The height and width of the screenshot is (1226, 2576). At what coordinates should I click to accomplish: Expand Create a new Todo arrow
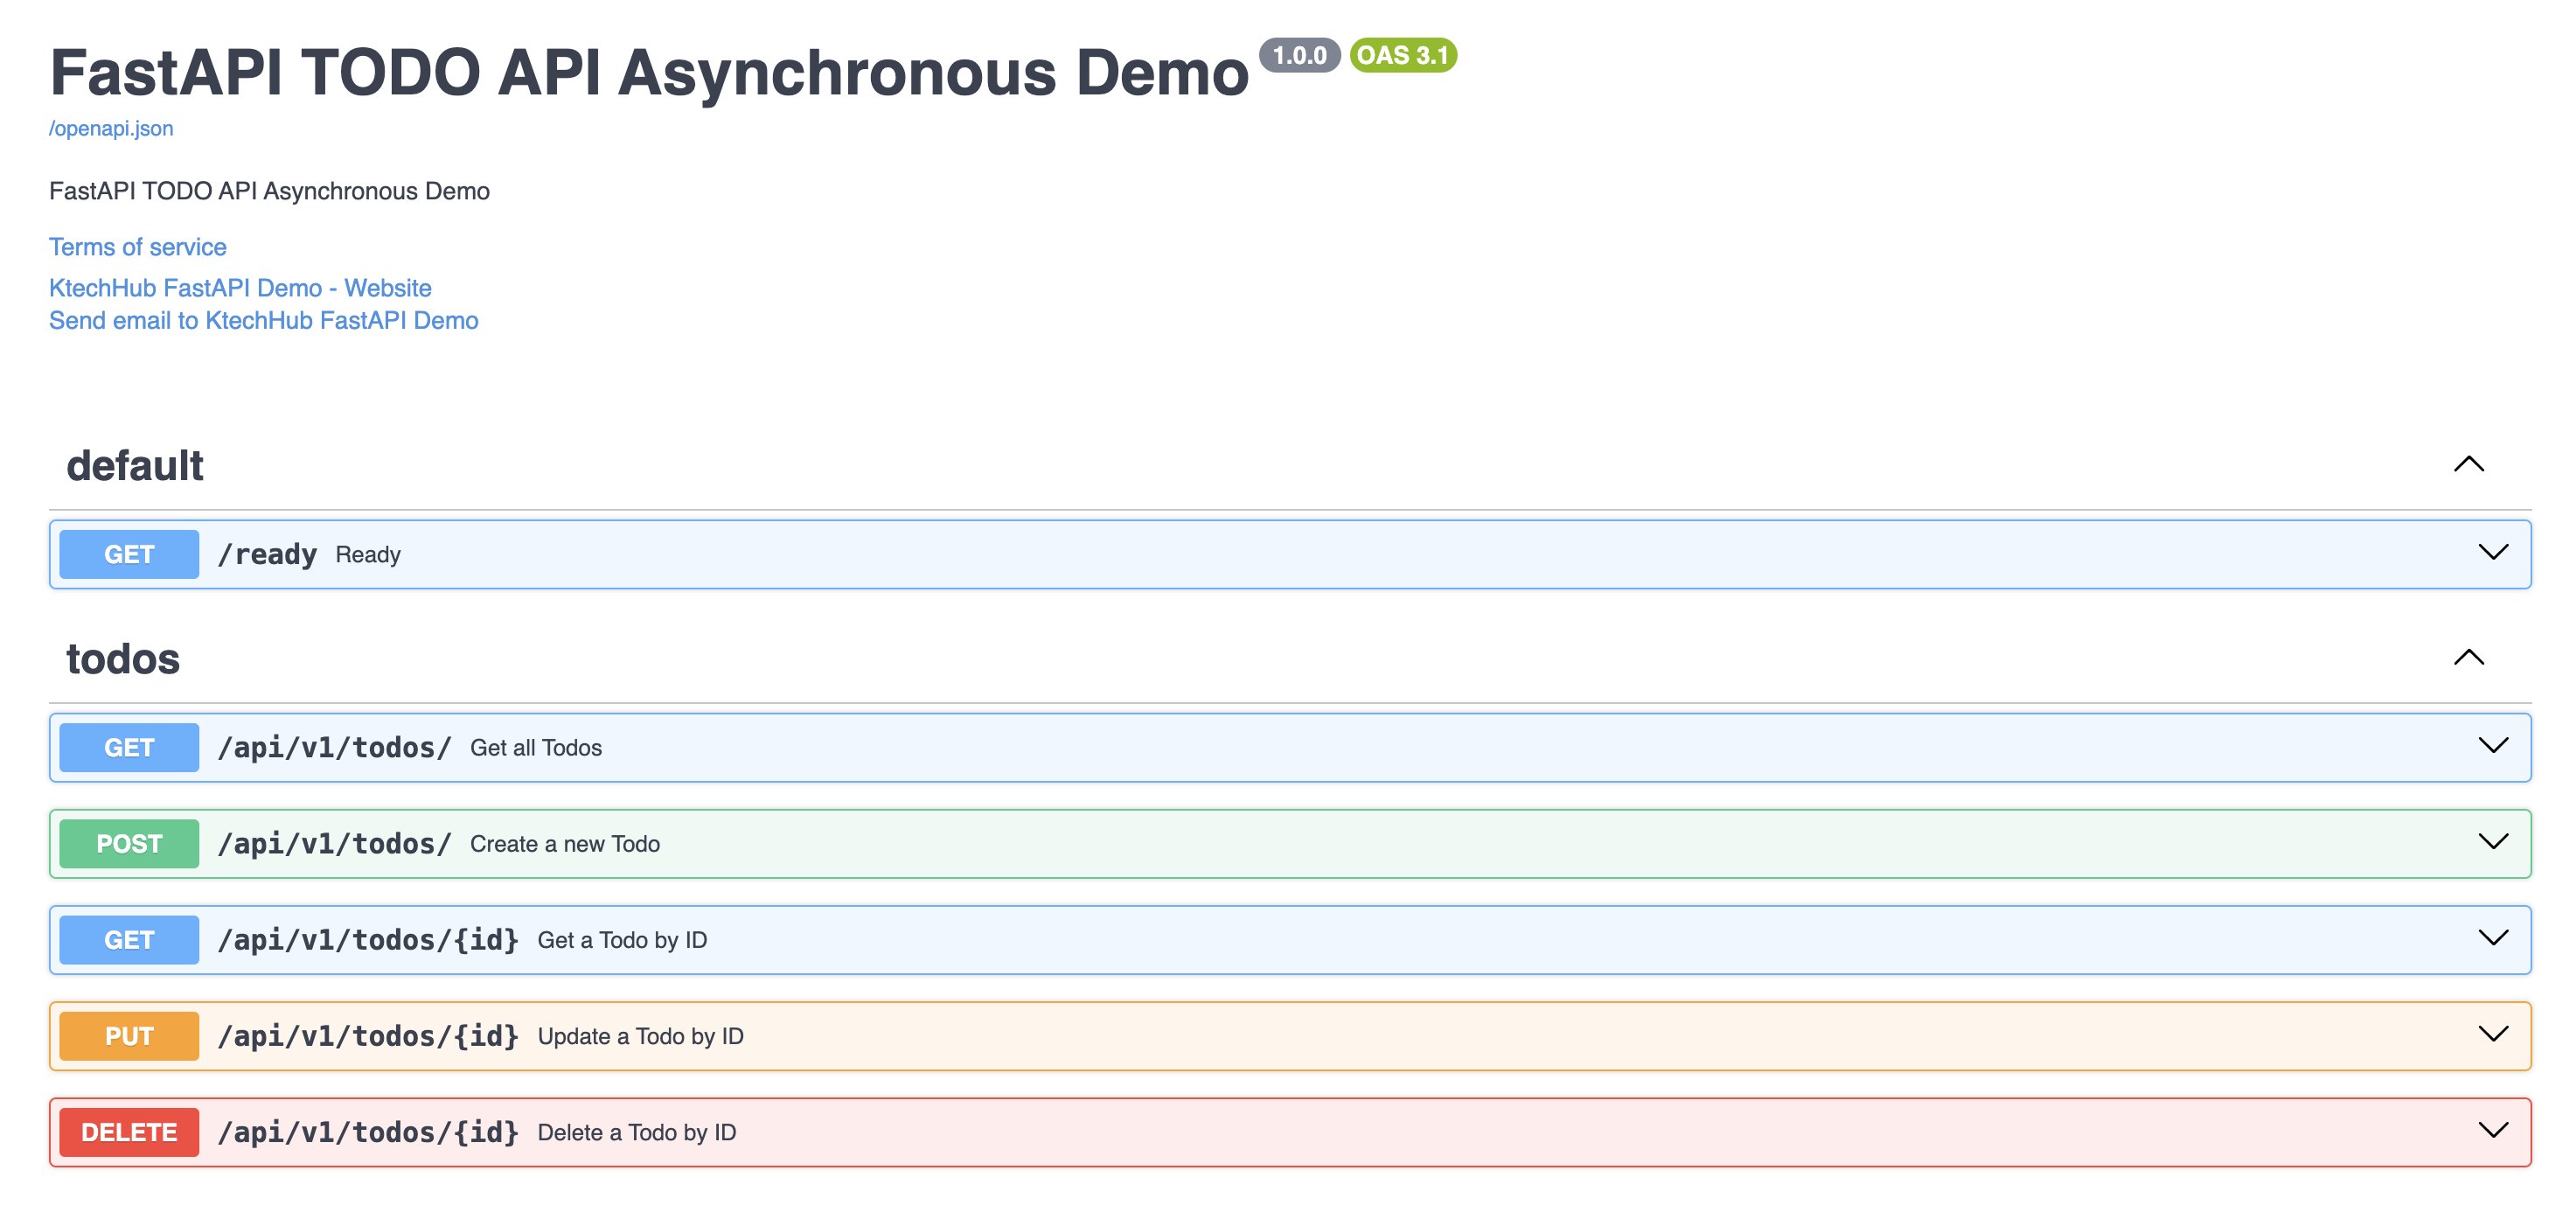tap(2492, 842)
